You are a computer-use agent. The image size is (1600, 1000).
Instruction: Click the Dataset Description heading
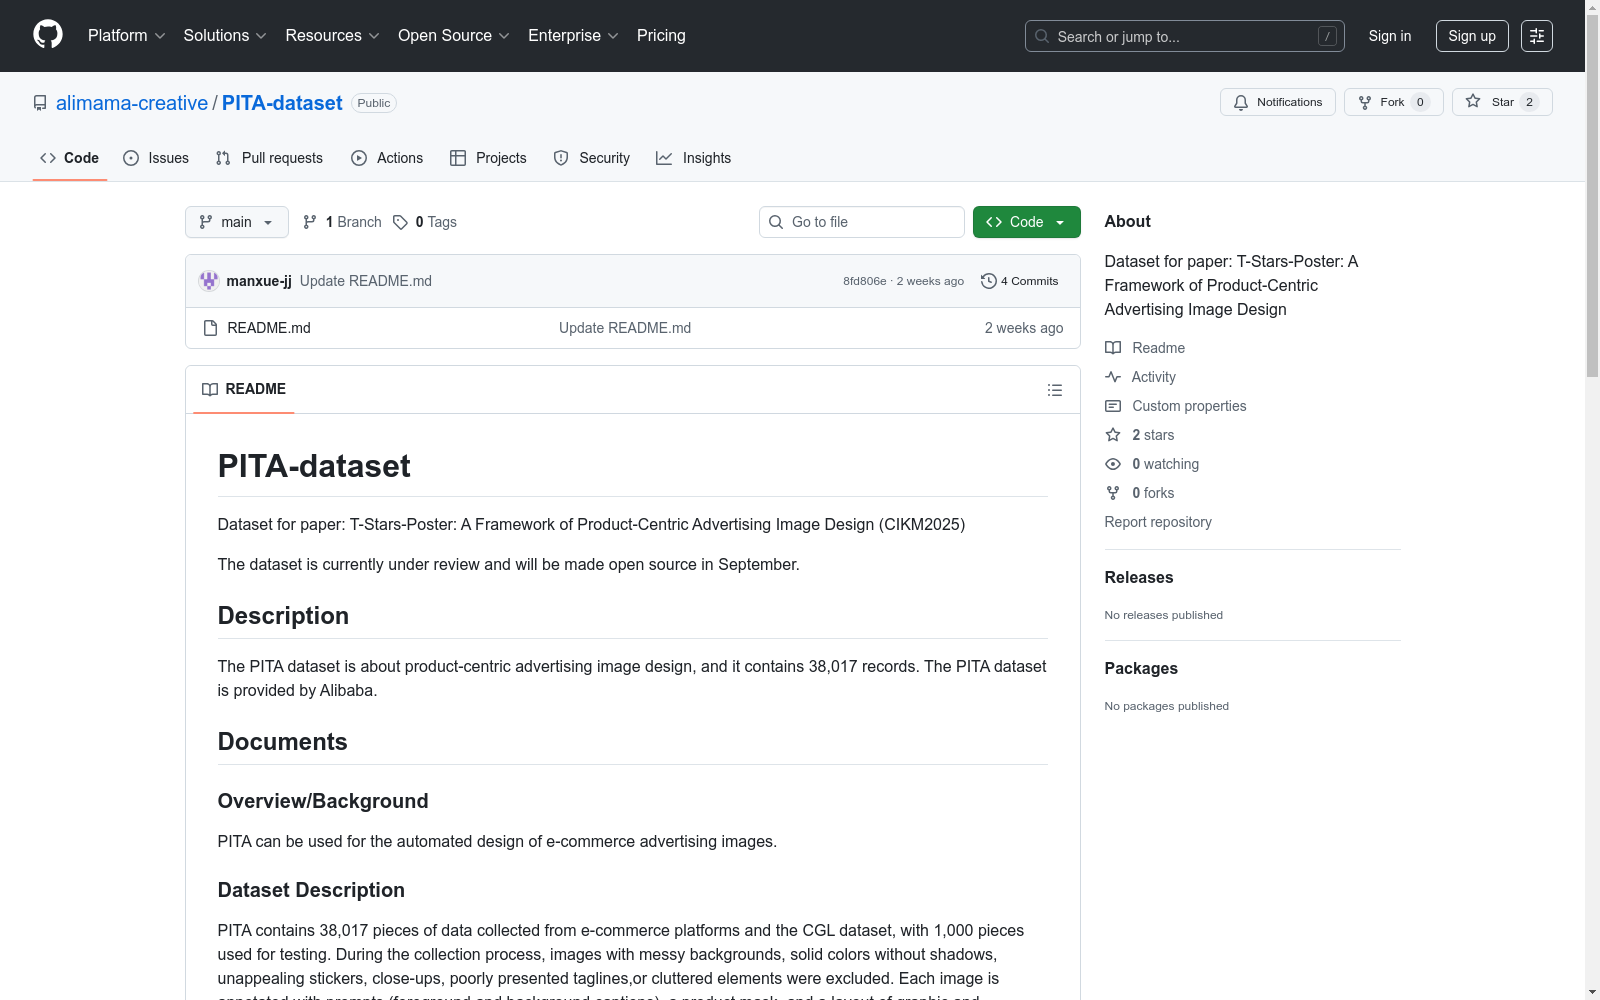click(x=311, y=890)
